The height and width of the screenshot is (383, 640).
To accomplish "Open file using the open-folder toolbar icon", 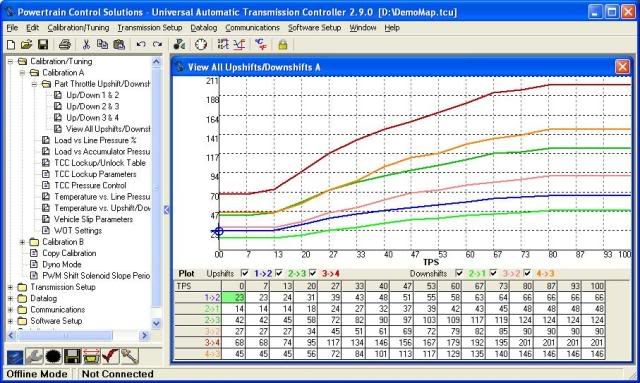I will point(27,44).
